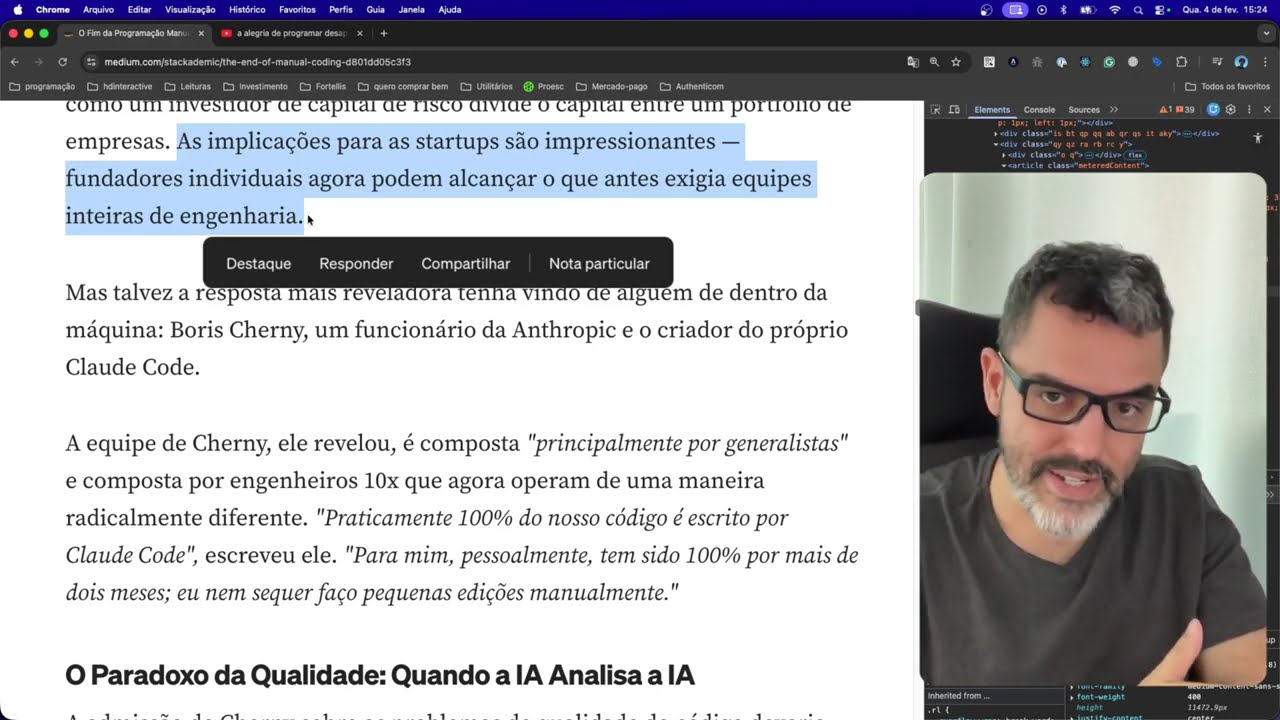Click the blue price tag extension icon

[1157, 62]
